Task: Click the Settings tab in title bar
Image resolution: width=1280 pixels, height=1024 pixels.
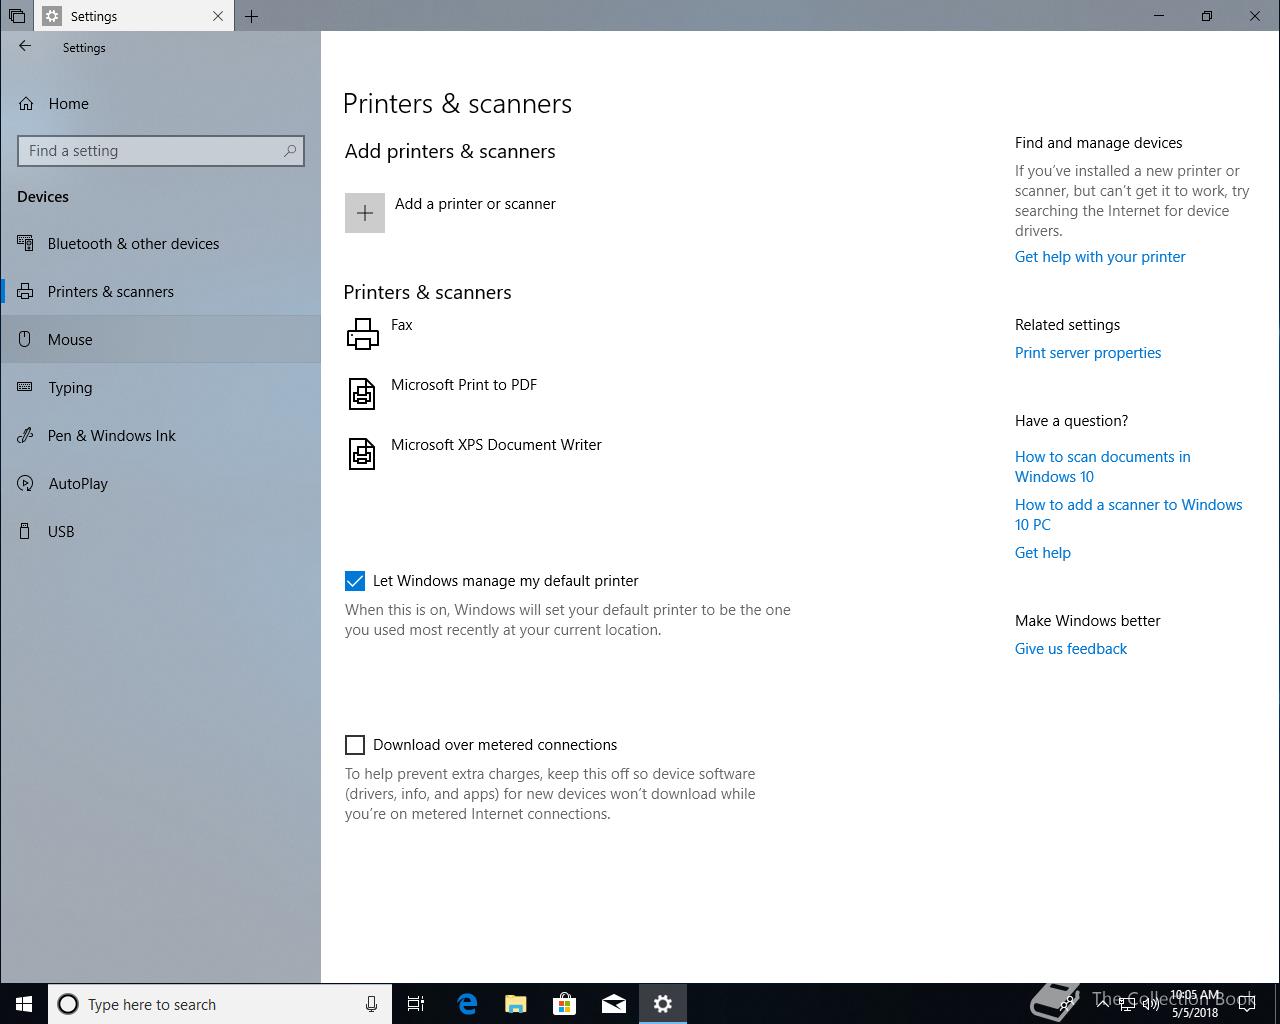Action: click(134, 16)
